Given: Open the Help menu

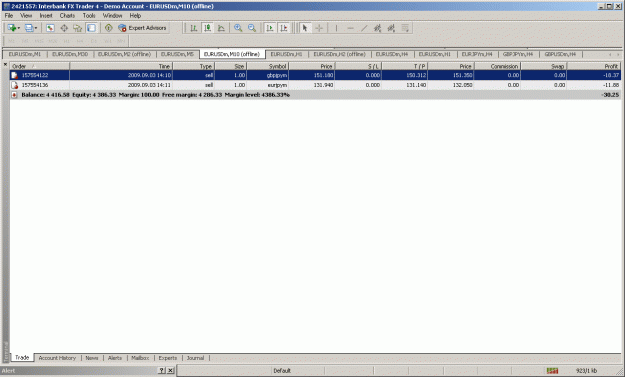Looking at the screenshot, I should point(135,16).
